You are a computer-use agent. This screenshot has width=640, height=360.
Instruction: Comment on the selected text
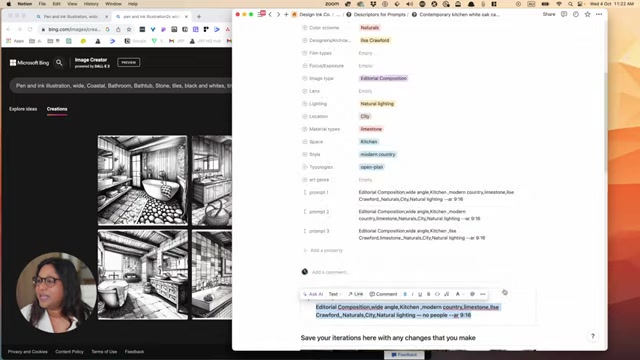click(x=383, y=294)
